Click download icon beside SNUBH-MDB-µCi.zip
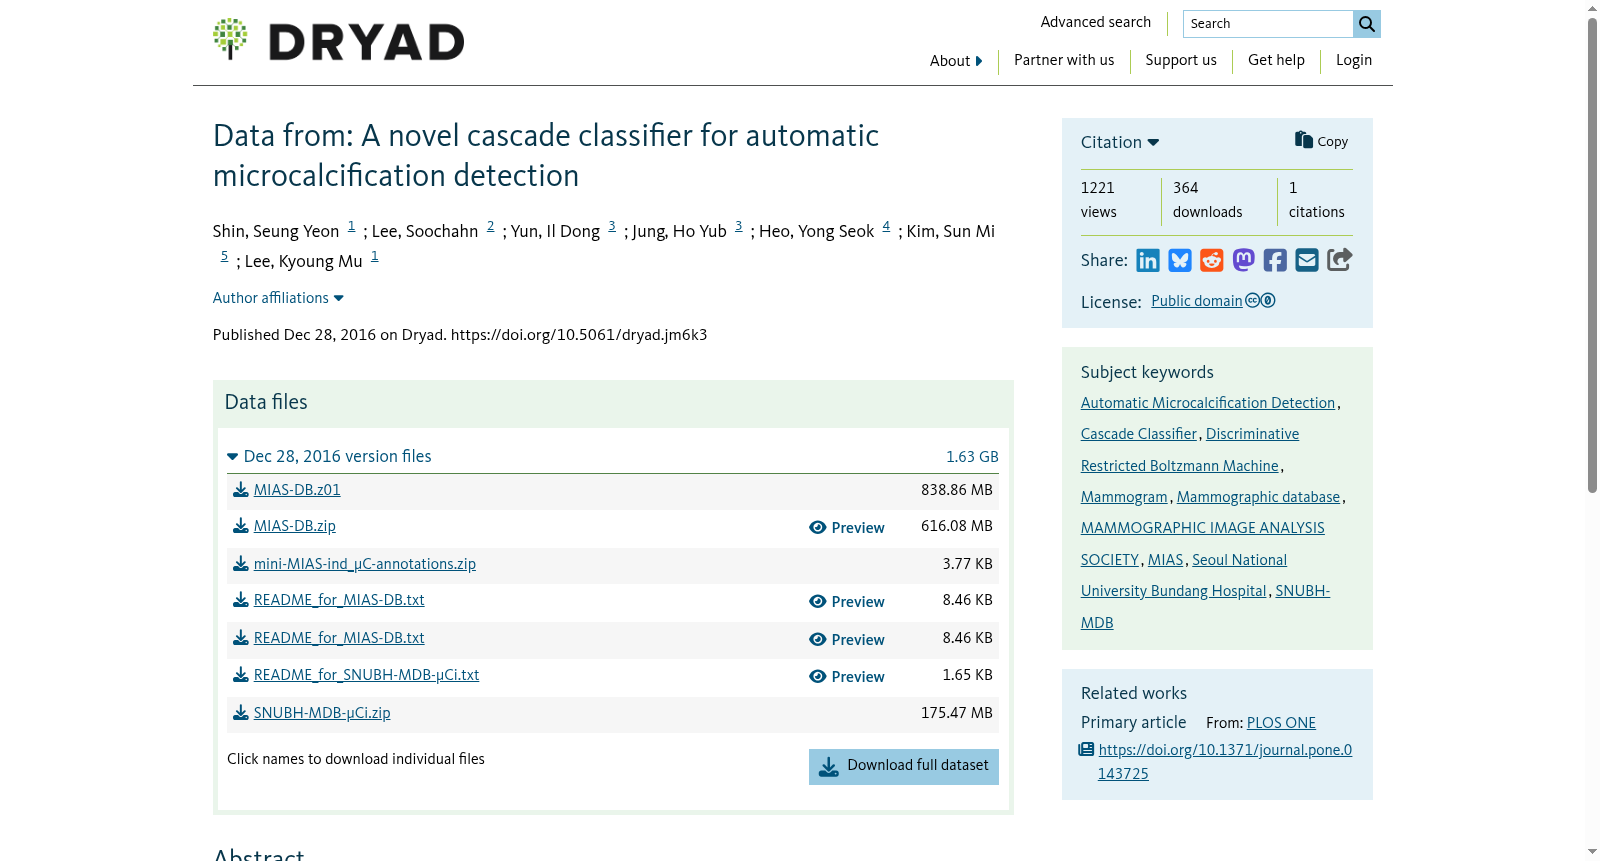The height and width of the screenshot is (861, 1600). 241,713
